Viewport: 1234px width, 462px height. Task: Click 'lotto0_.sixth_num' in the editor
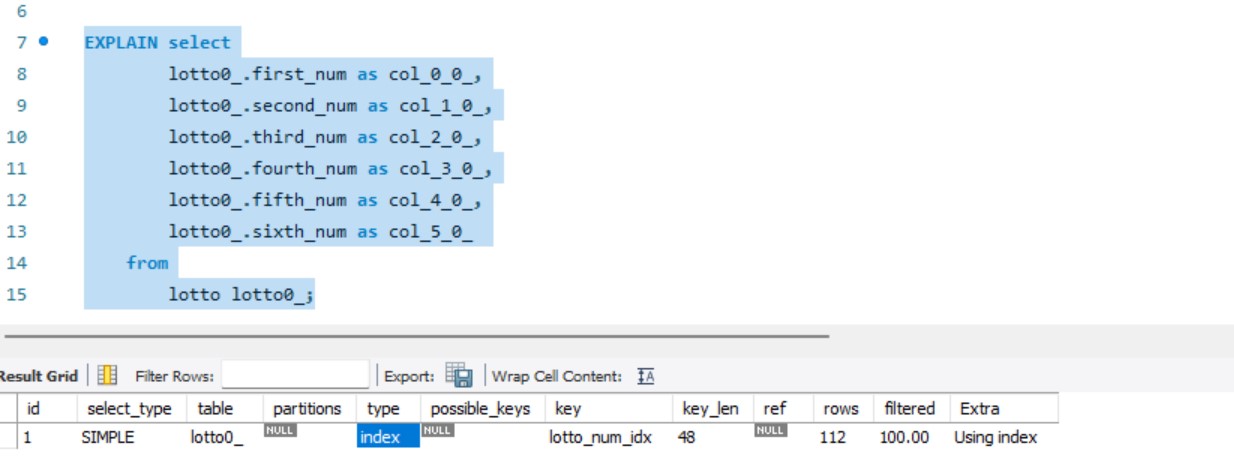[258, 231]
